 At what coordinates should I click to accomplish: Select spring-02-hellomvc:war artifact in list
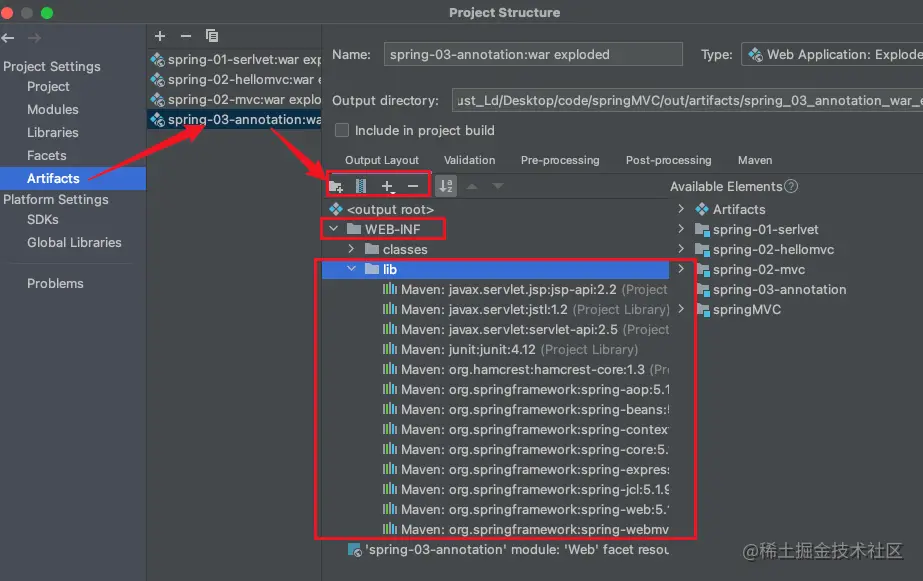click(x=235, y=79)
